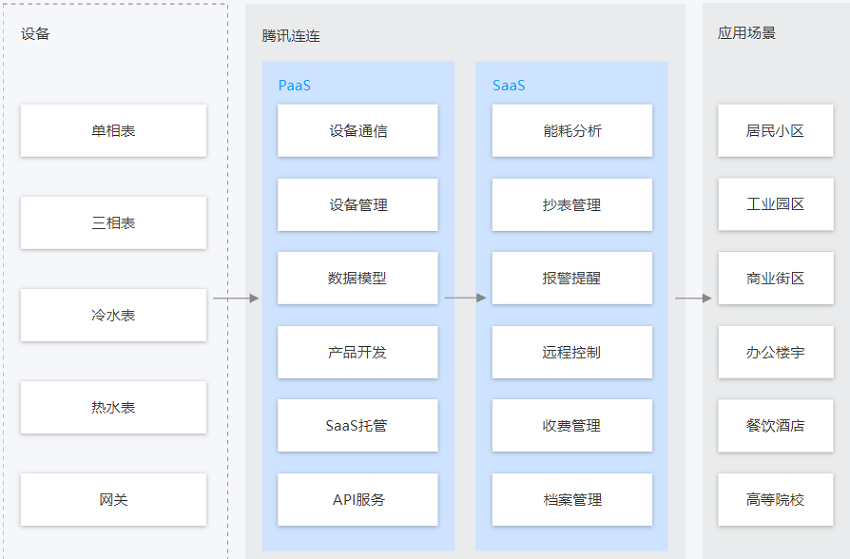Image resolution: width=850 pixels, height=559 pixels.
Task: Select the 热水表 box
Action: point(113,407)
